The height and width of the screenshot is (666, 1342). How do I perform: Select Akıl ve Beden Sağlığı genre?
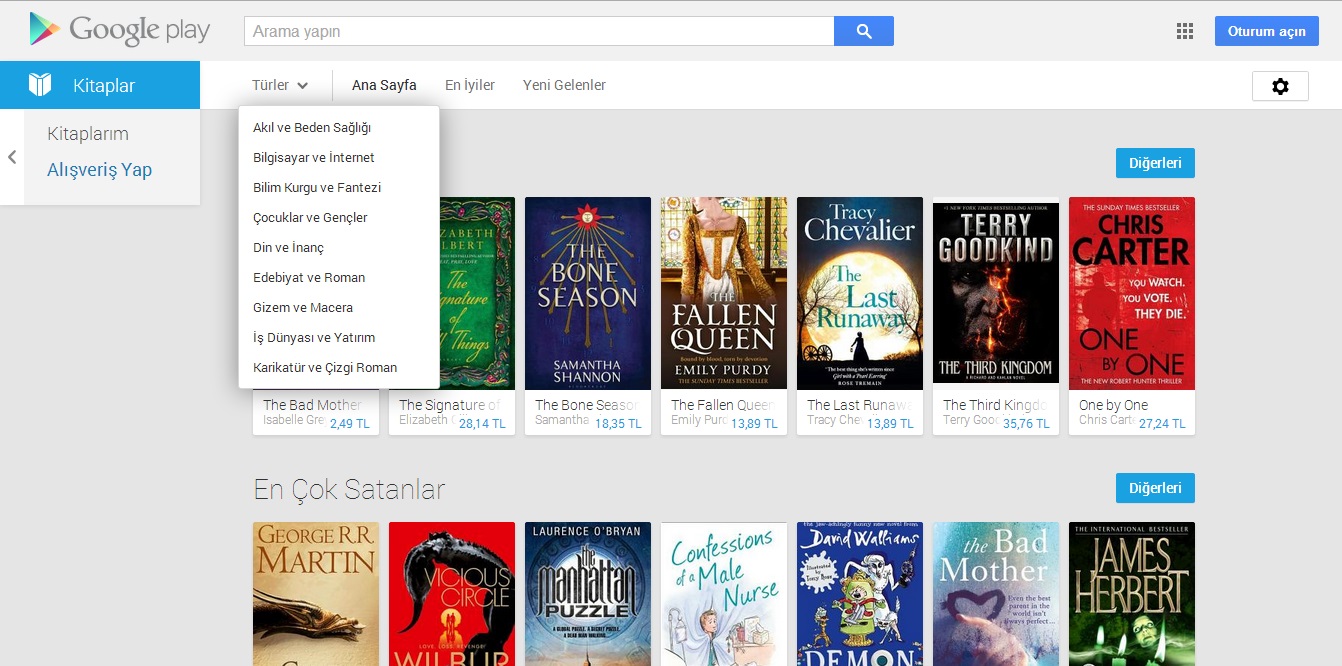coord(339,128)
